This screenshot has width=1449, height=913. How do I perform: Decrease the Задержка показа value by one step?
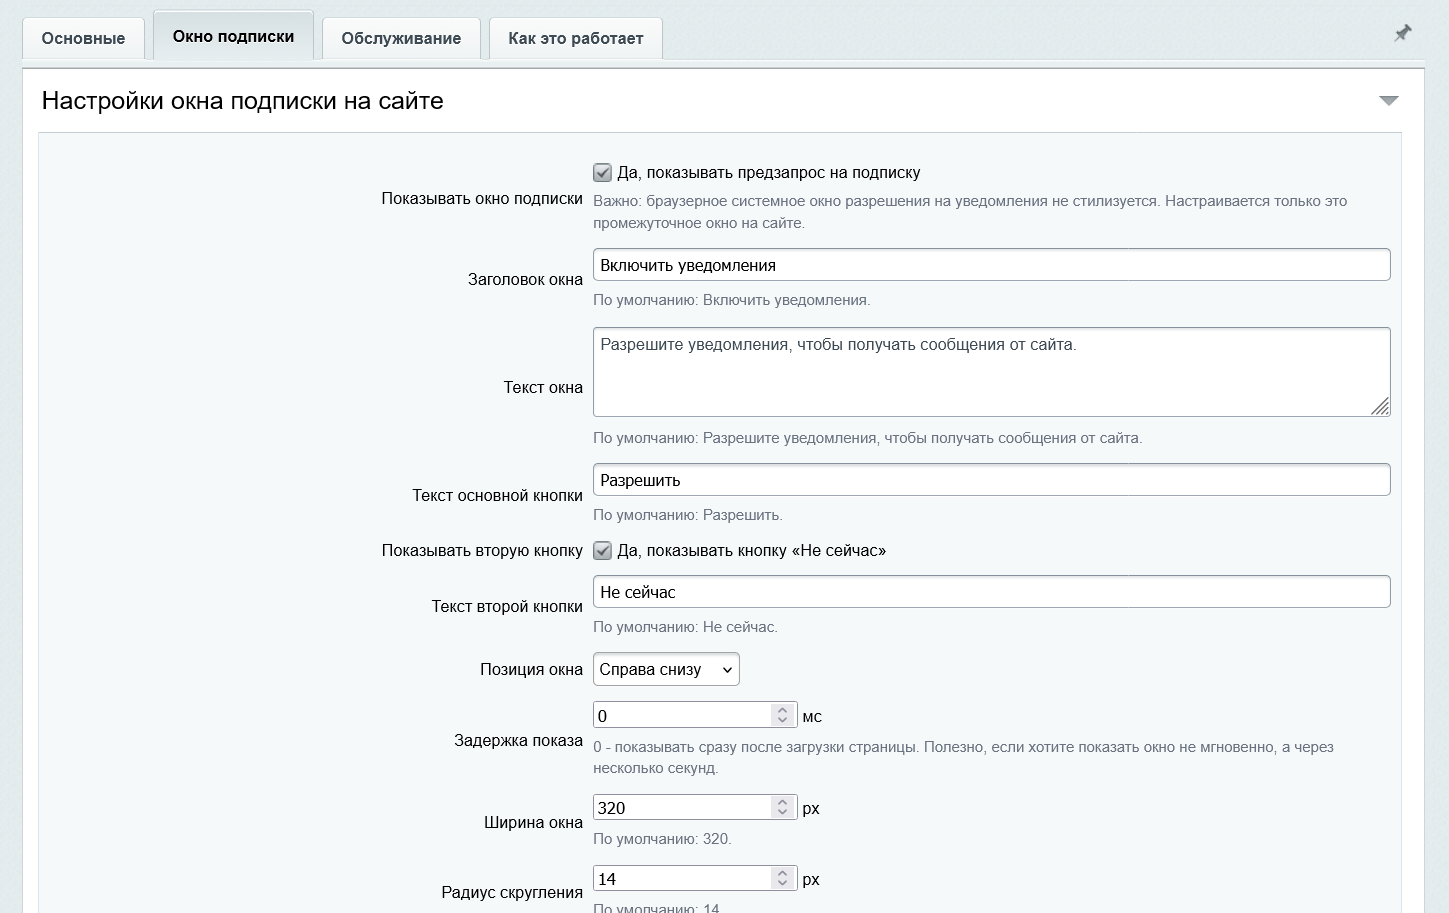(783, 721)
